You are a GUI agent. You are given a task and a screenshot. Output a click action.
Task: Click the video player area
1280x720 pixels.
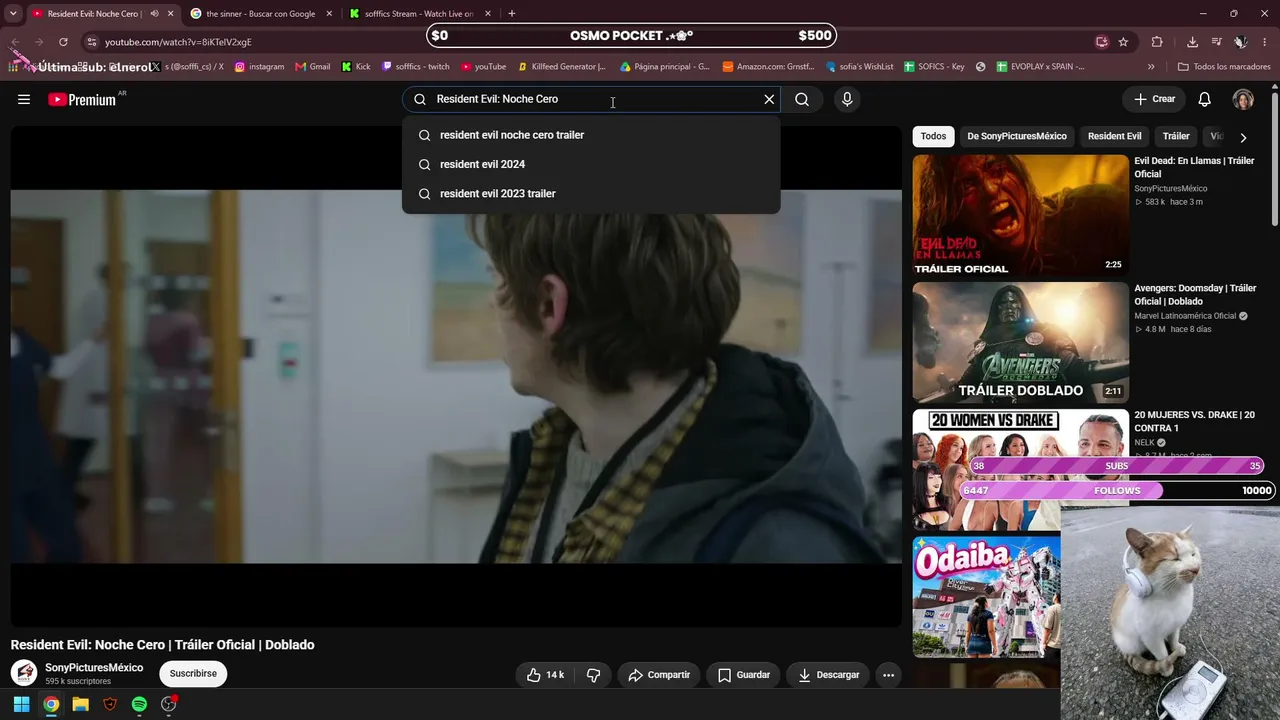click(x=456, y=376)
